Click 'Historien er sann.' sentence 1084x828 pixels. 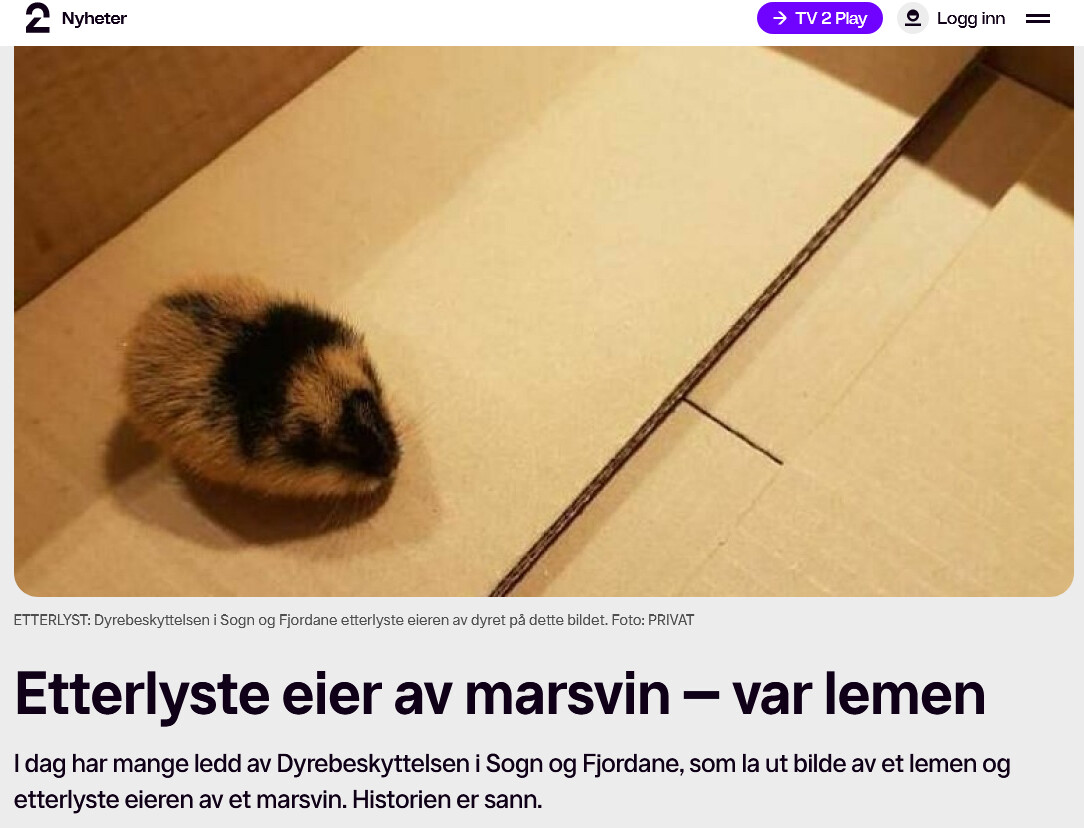[447, 800]
